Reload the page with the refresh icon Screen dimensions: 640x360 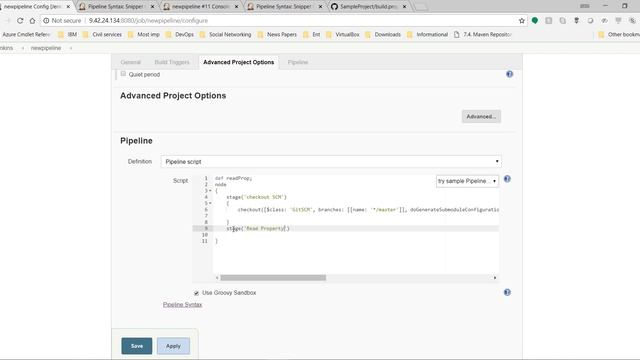point(20,20)
